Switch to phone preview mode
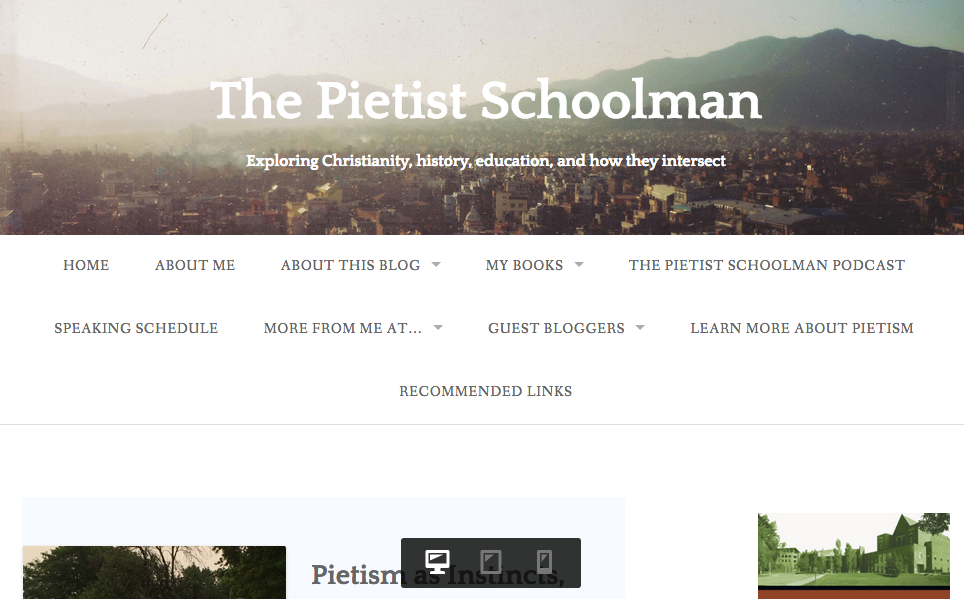The height and width of the screenshot is (599, 964). click(544, 562)
